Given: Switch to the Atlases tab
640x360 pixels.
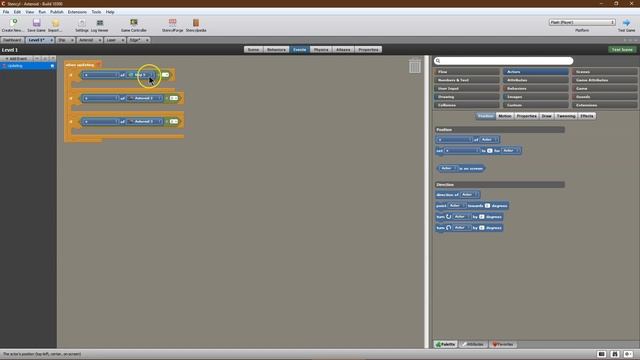Looking at the screenshot, I should (343, 49).
